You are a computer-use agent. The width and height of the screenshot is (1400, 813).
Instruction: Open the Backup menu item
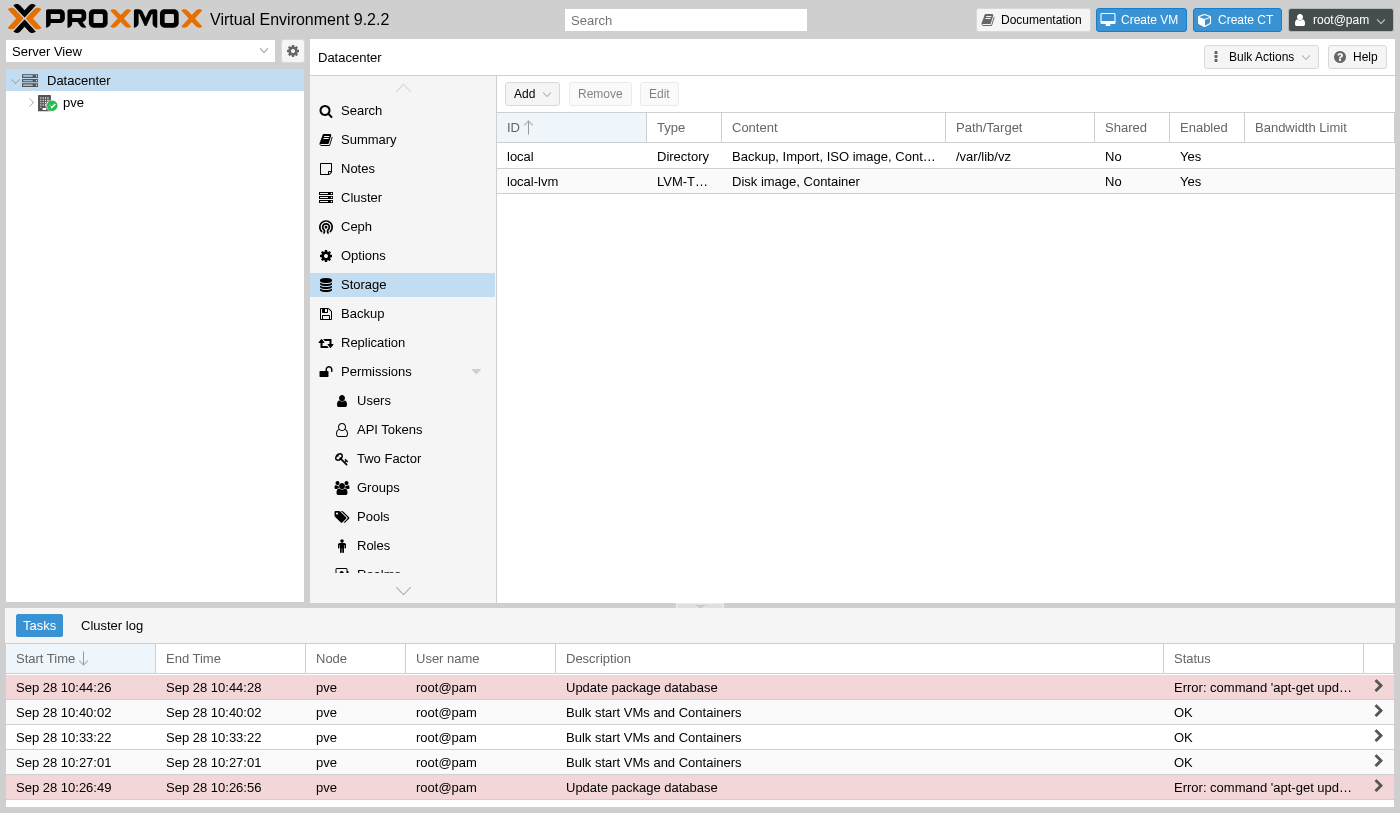pos(402,314)
